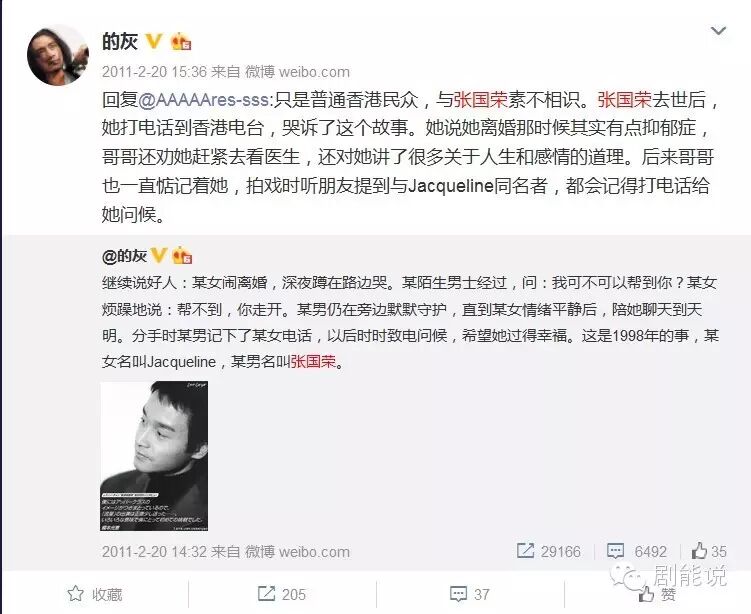Click the gold V verification badge beside 的灰
This screenshot has width=751, height=614.
[154, 41]
